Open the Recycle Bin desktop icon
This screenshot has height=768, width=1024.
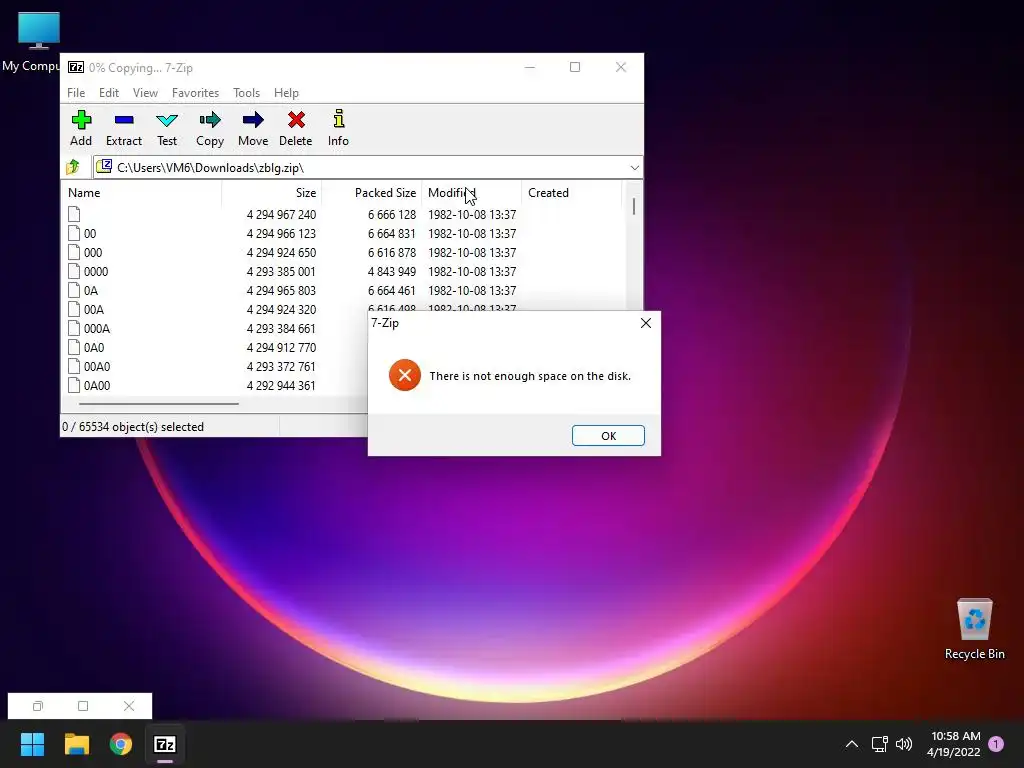(974, 629)
